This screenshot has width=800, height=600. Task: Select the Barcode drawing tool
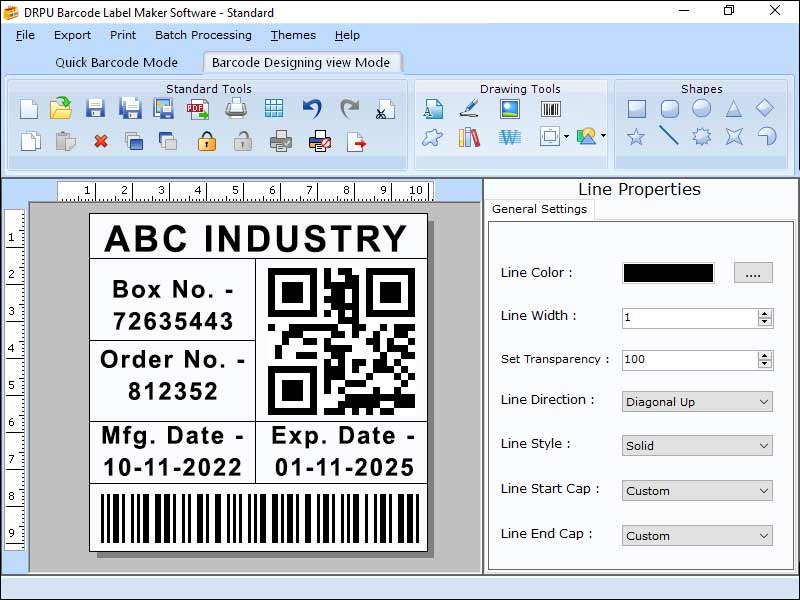[550, 108]
